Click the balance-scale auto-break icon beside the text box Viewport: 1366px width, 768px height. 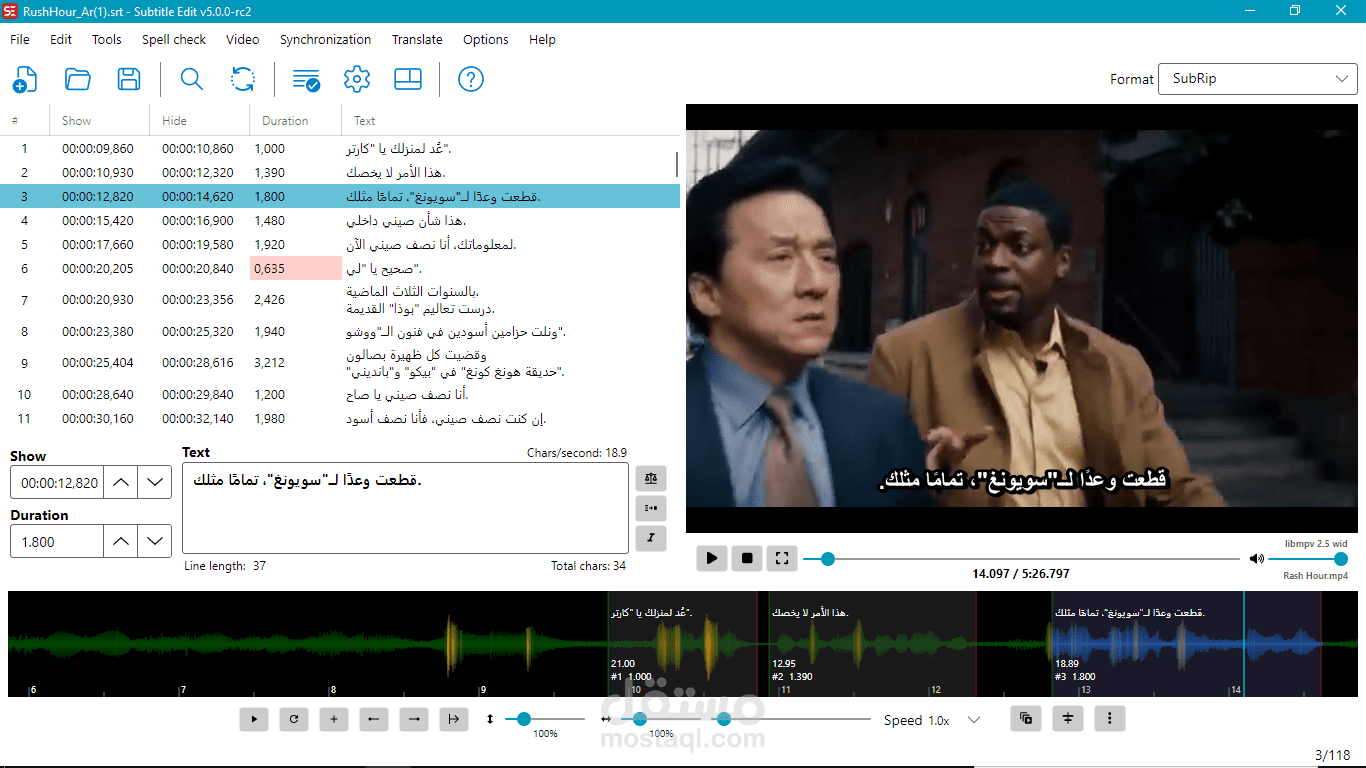pos(651,478)
